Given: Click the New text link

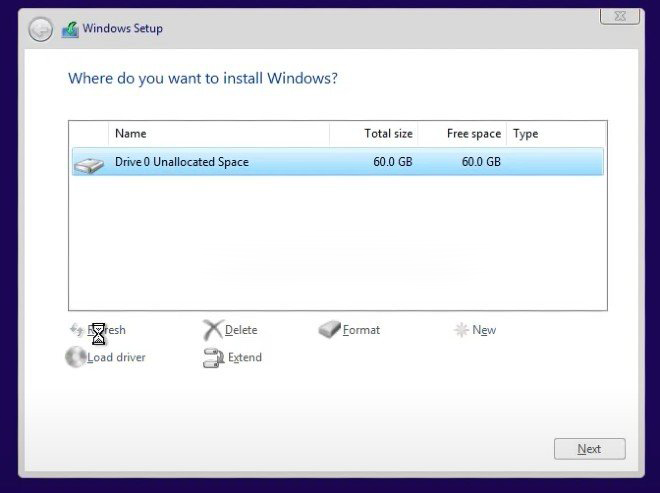Looking at the screenshot, I should [484, 330].
